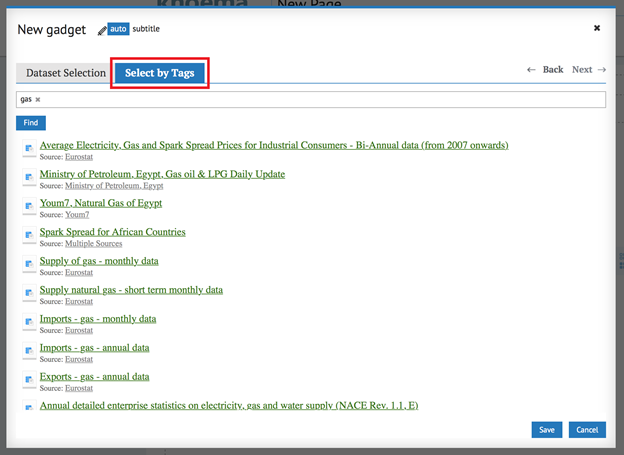Click Eurostat source under Exports gas annual
Viewport: 624px width, 455px height.
tap(79, 389)
